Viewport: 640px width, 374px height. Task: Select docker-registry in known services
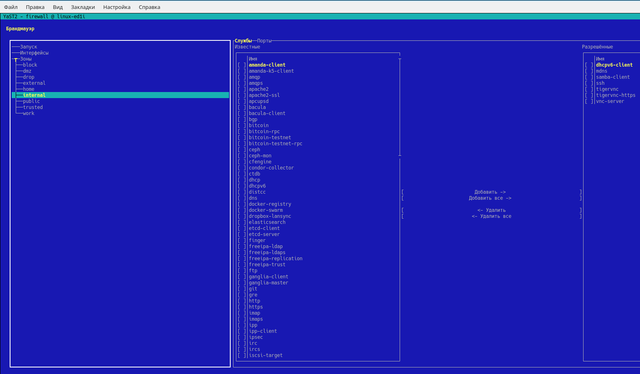click(270, 204)
